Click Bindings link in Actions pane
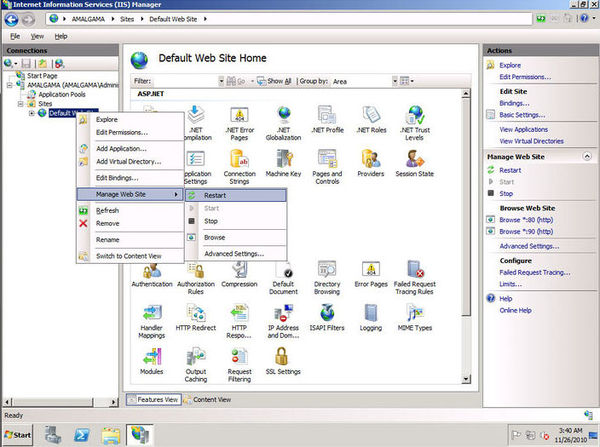The height and width of the screenshot is (447, 600). point(514,103)
